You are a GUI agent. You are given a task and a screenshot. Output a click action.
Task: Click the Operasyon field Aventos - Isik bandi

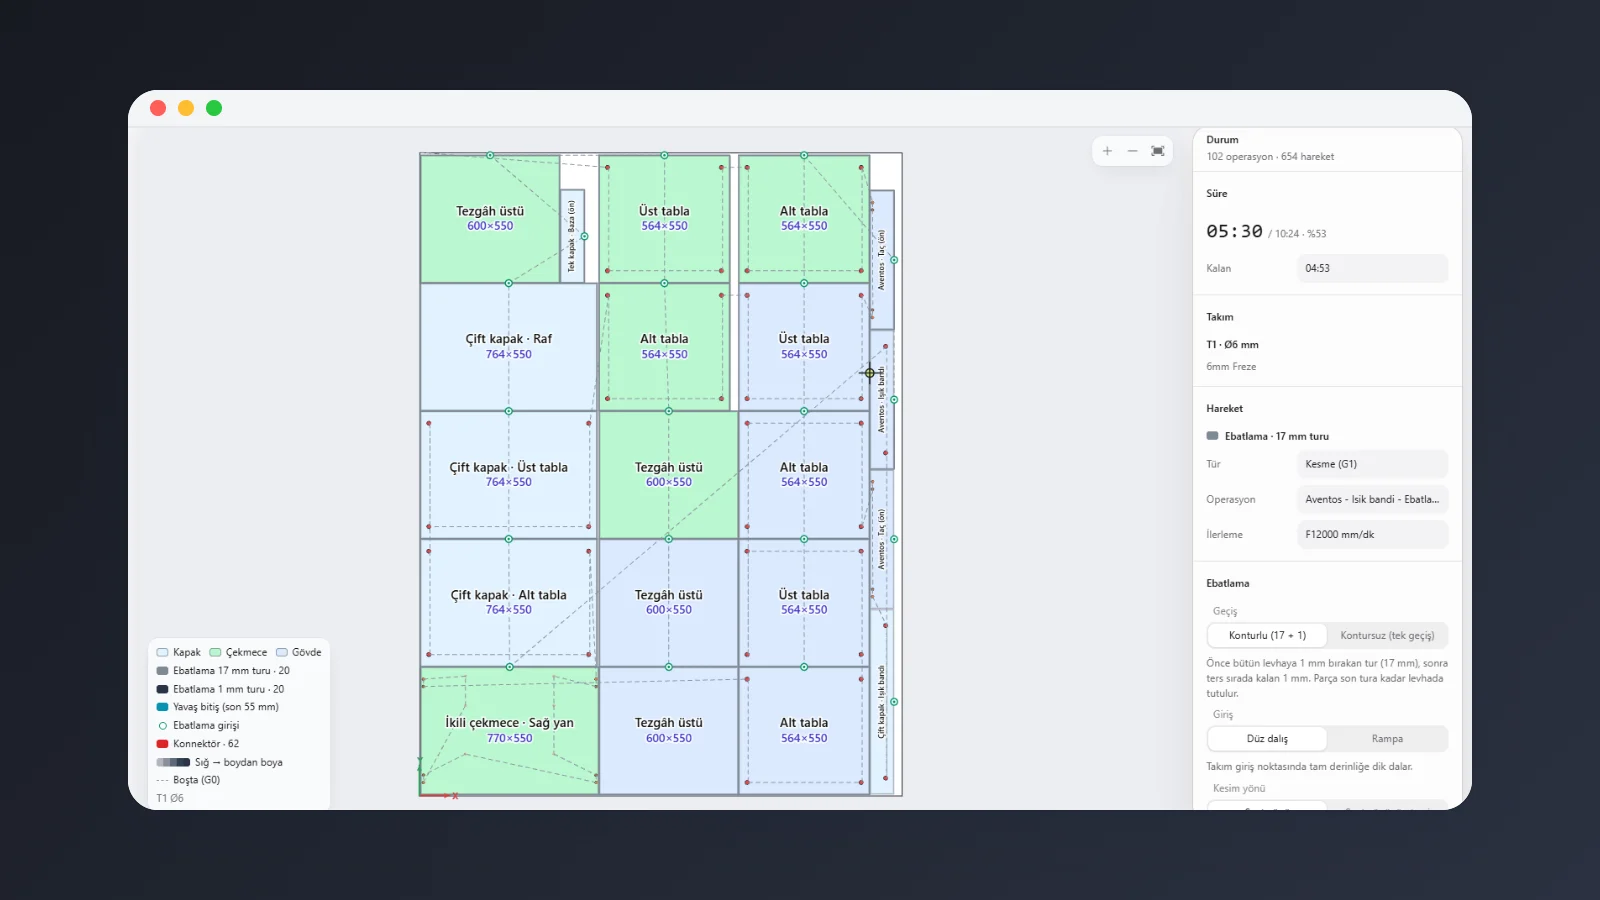point(1372,499)
